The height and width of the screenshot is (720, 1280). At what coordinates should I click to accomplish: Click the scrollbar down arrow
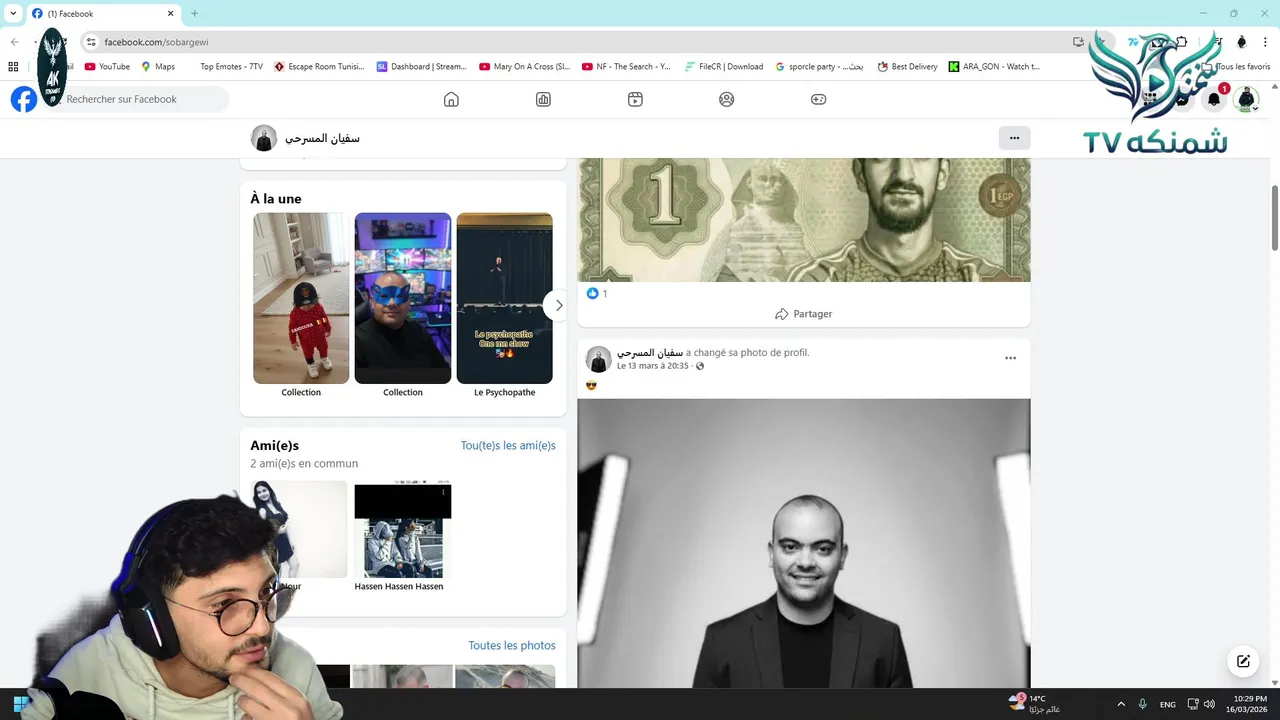1274,682
